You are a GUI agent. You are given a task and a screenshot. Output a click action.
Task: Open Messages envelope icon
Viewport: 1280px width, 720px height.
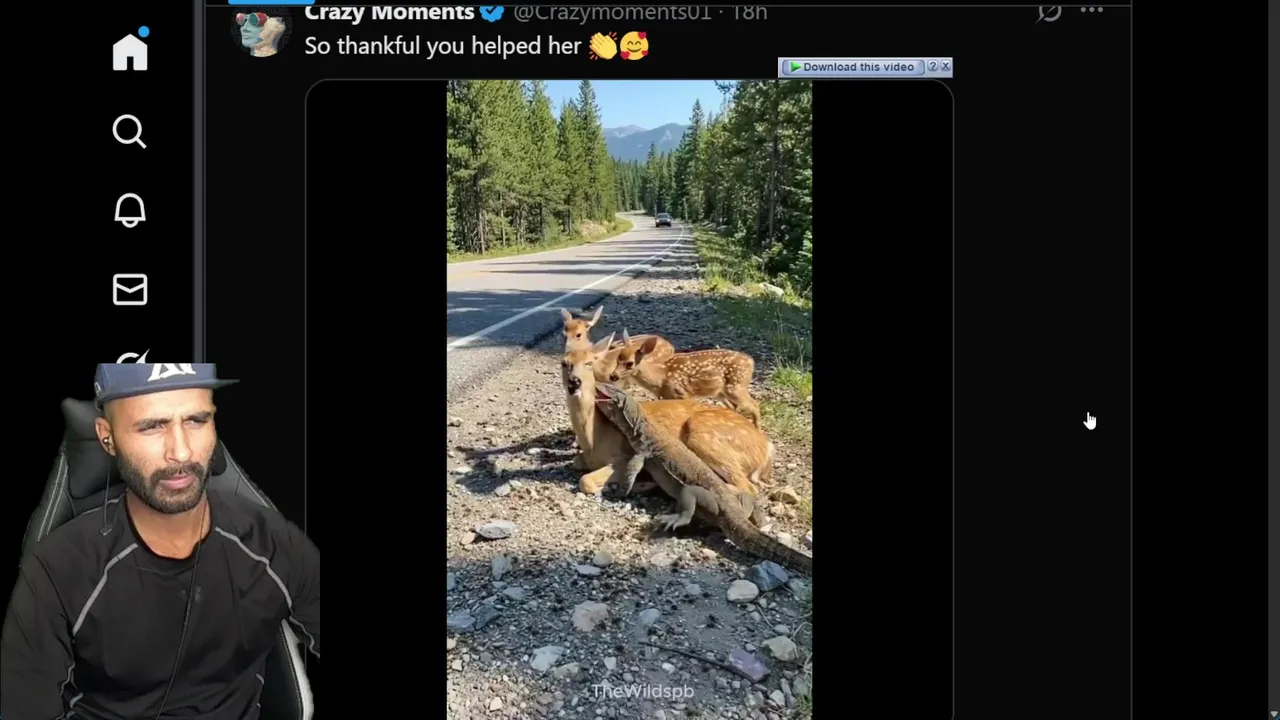click(x=129, y=289)
